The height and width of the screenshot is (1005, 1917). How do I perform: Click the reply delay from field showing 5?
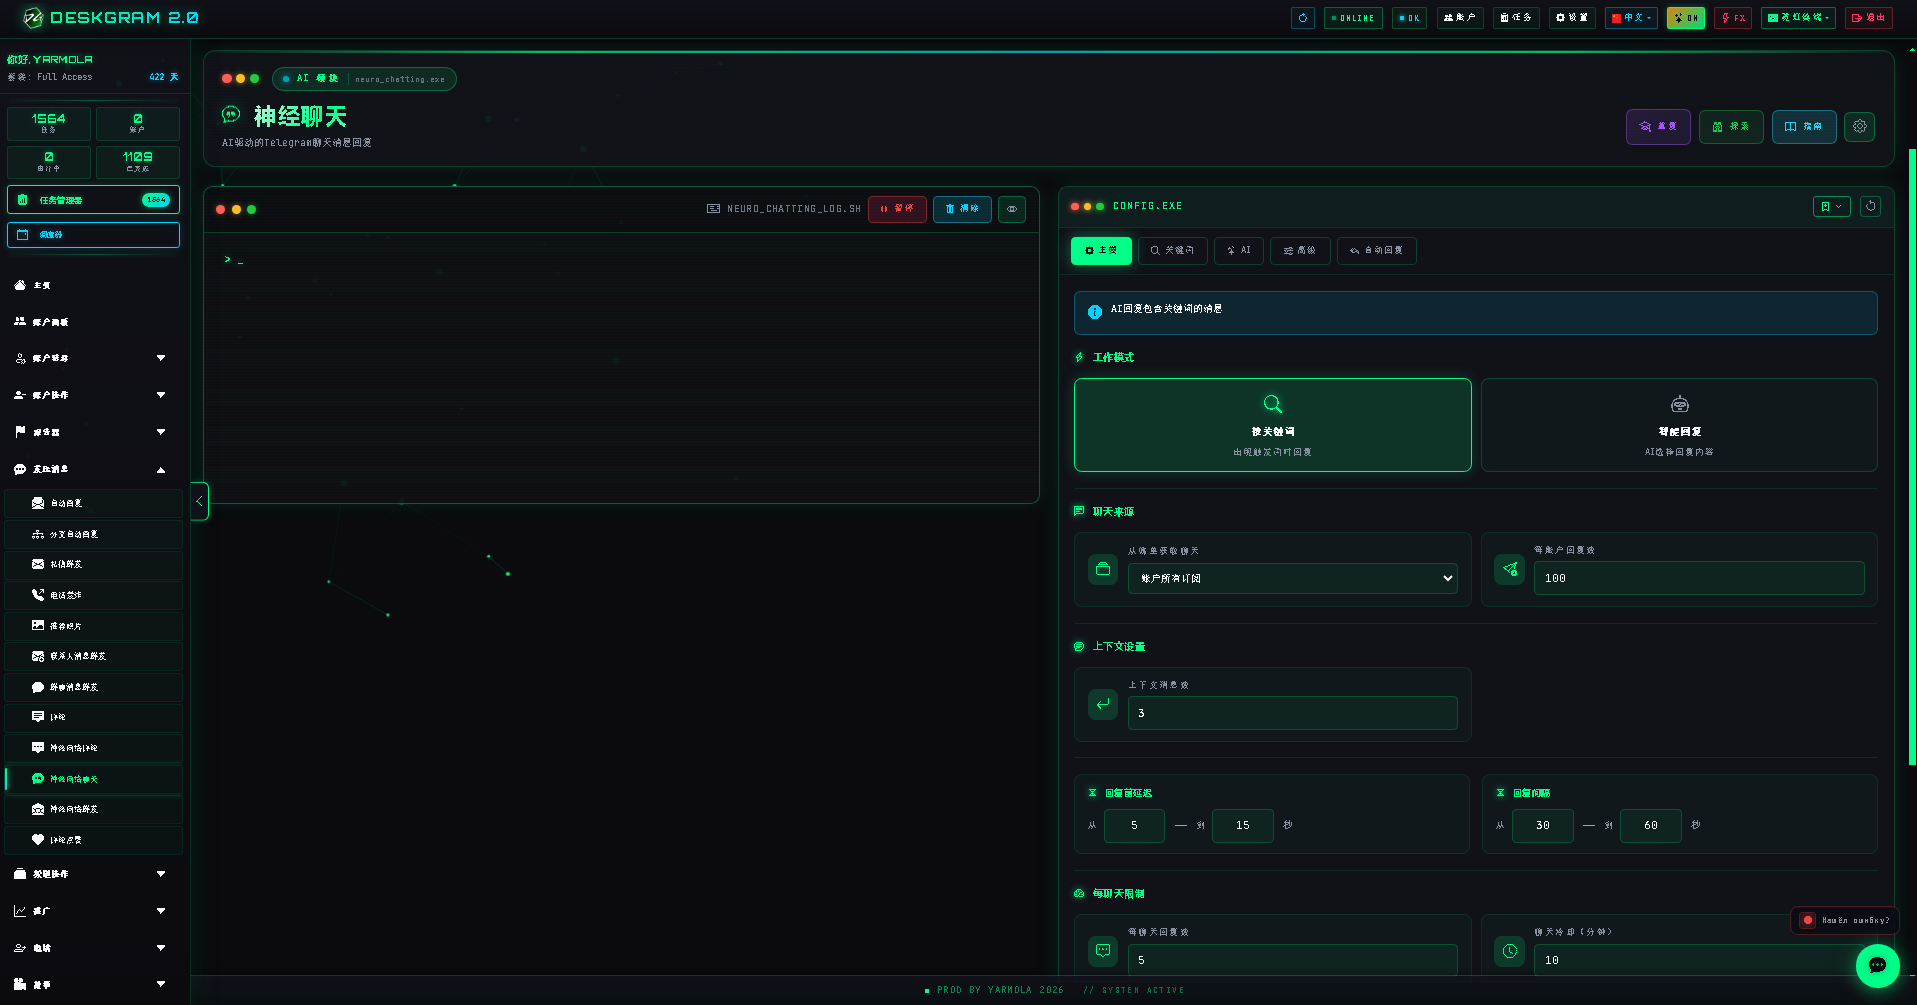click(x=1134, y=826)
